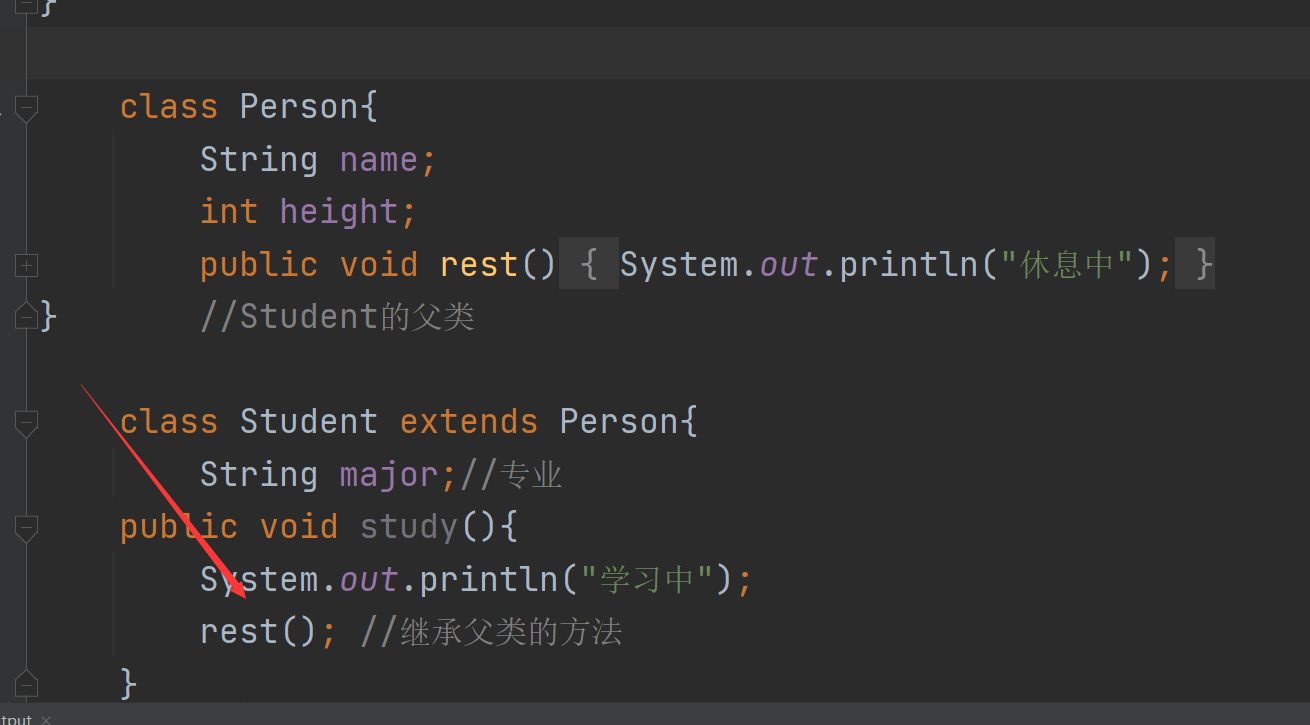Collapse the study() method fold marker
Image resolution: width=1310 pixels, height=725 pixels.
[x=26, y=527]
